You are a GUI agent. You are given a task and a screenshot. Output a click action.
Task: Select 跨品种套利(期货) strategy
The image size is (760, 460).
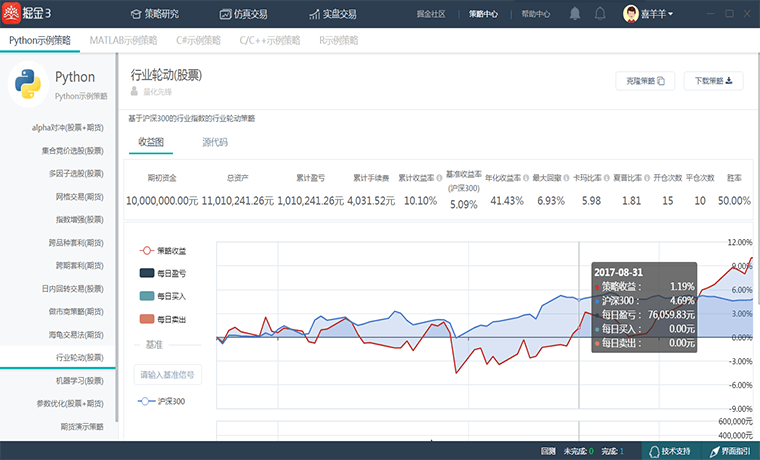click(x=76, y=243)
